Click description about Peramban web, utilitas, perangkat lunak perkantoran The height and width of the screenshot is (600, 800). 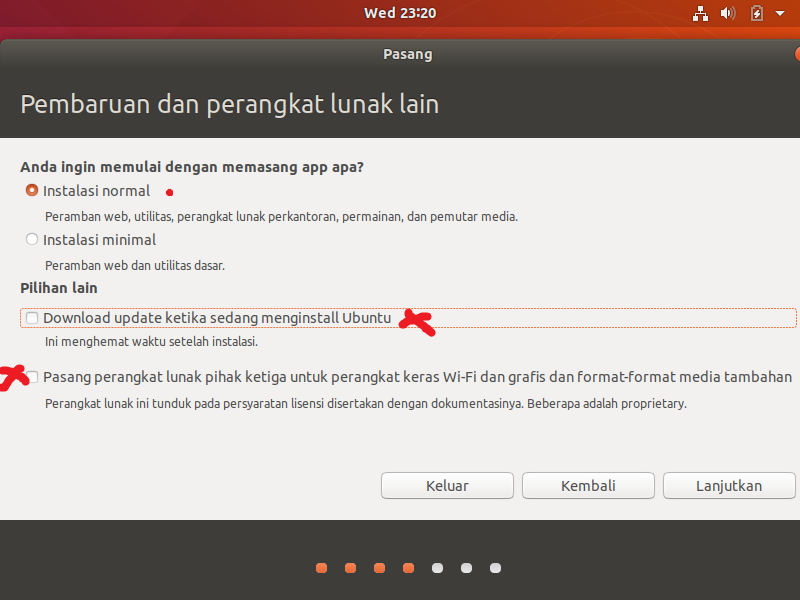click(281, 216)
